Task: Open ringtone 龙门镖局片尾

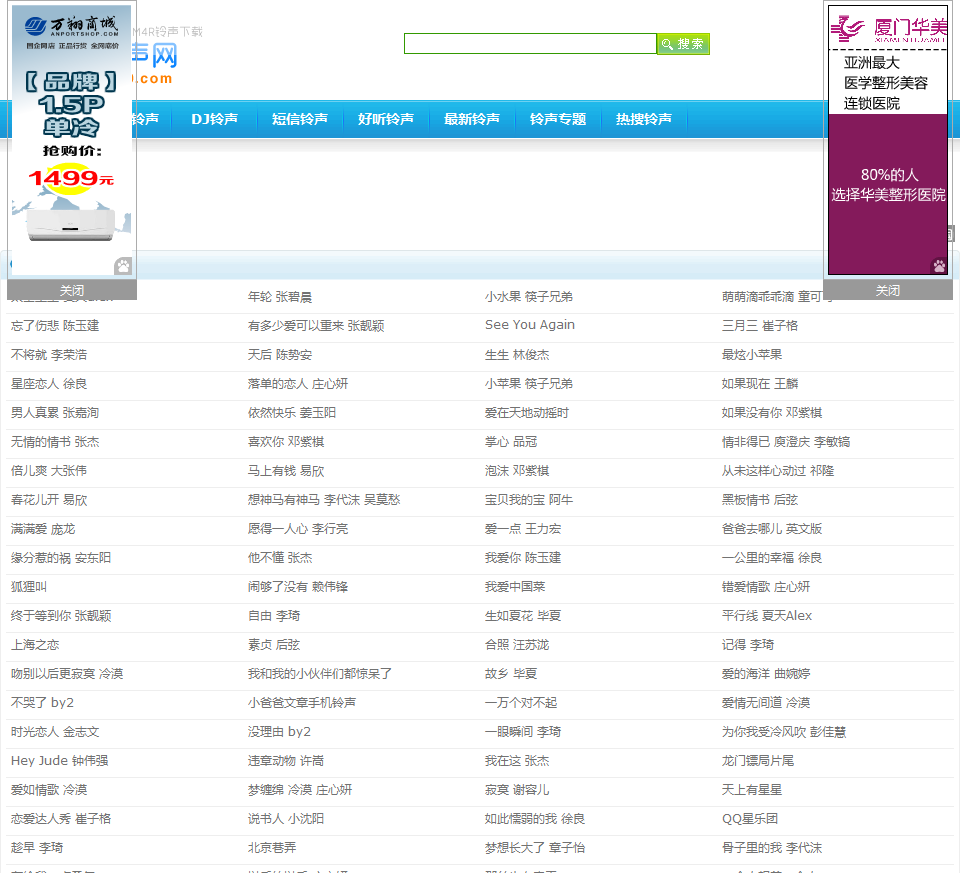Action: pos(758,761)
